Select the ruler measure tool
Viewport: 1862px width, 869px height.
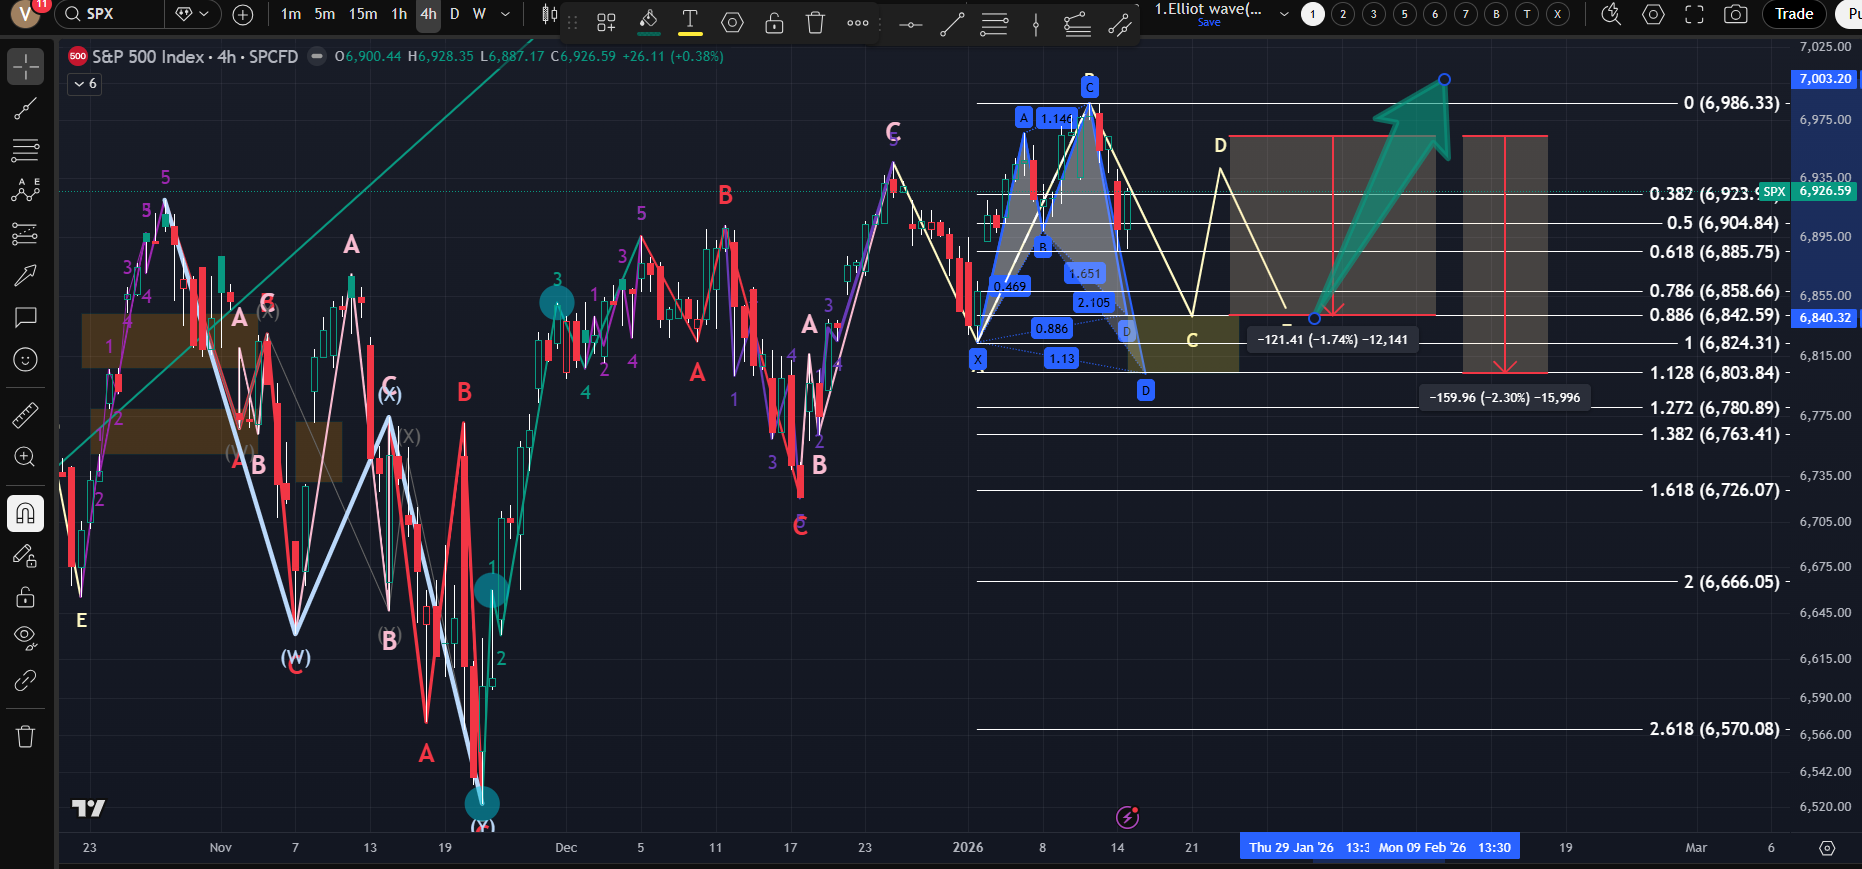coord(25,414)
